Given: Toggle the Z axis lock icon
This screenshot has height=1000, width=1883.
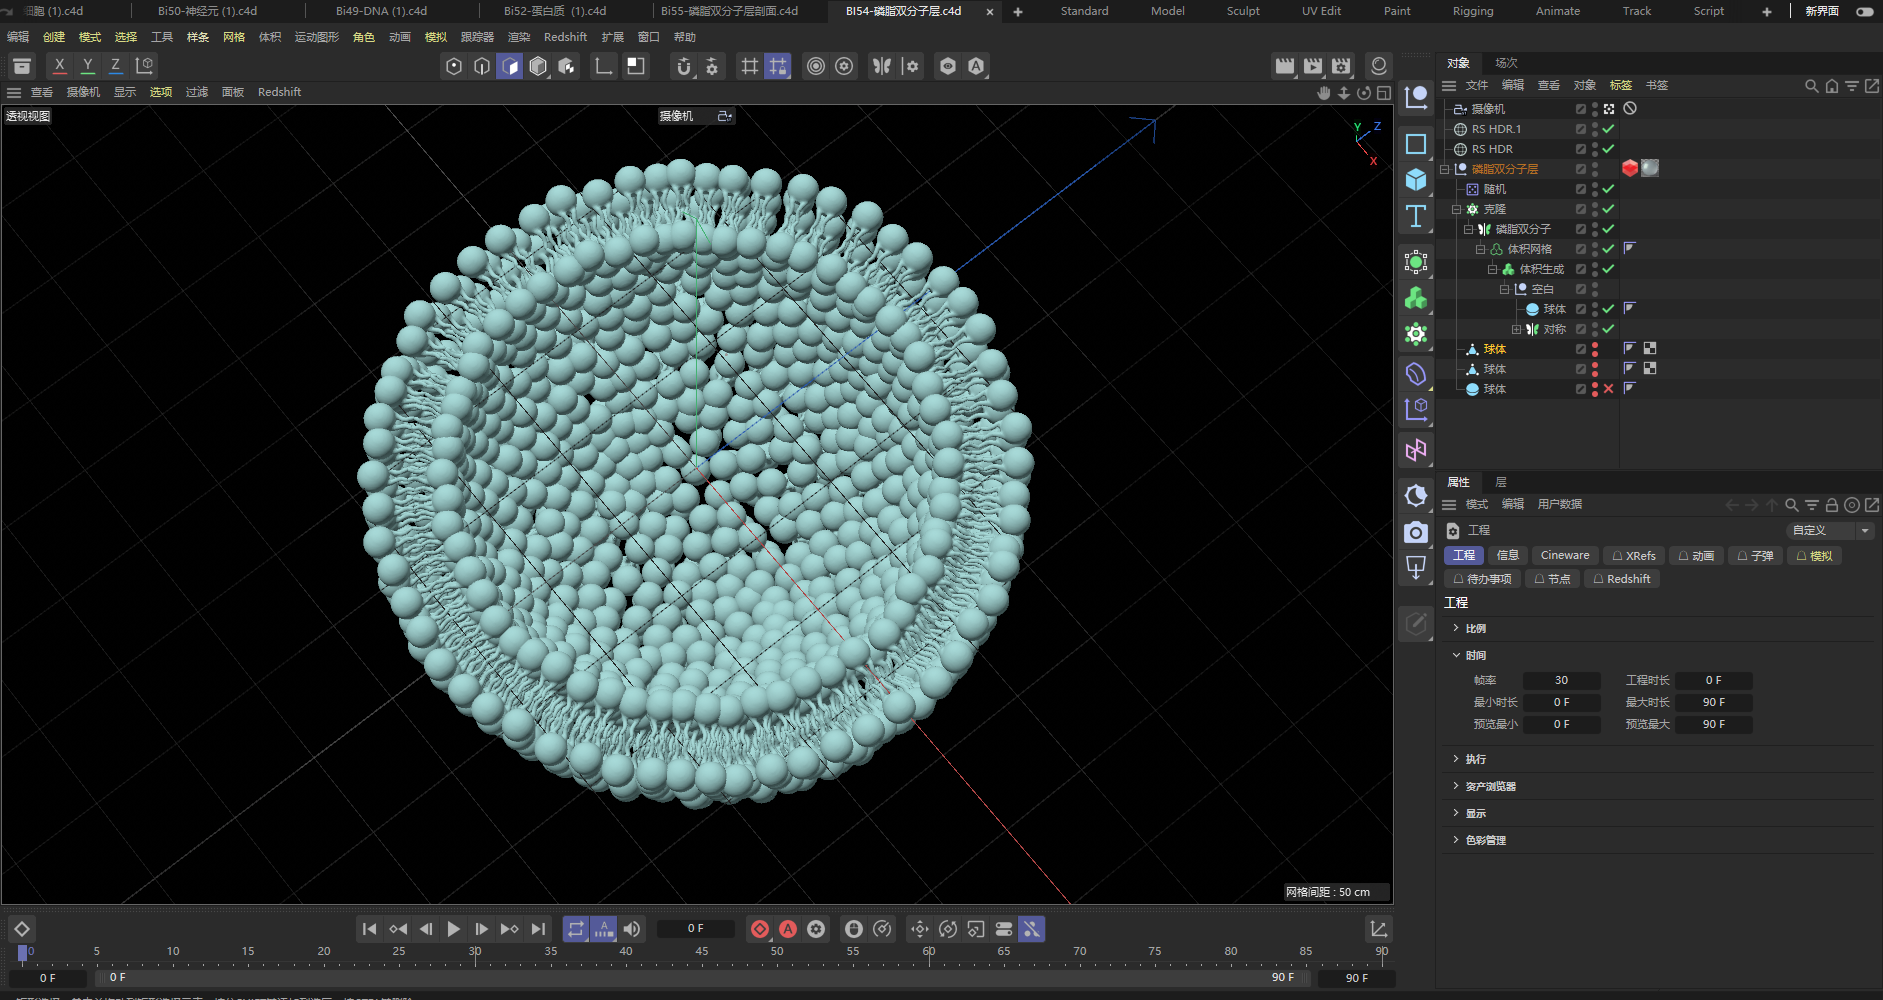Looking at the screenshot, I should click(x=116, y=66).
